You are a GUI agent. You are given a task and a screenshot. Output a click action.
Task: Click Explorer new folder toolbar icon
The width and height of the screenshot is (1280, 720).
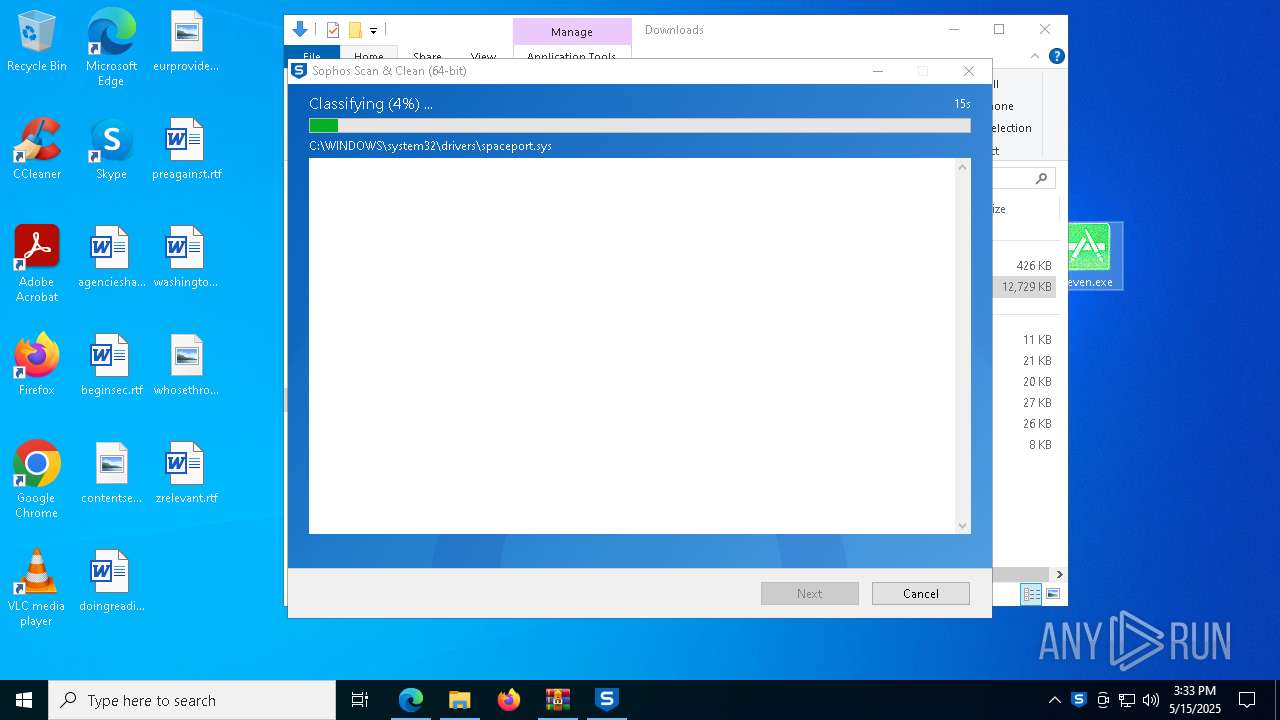pos(355,30)
